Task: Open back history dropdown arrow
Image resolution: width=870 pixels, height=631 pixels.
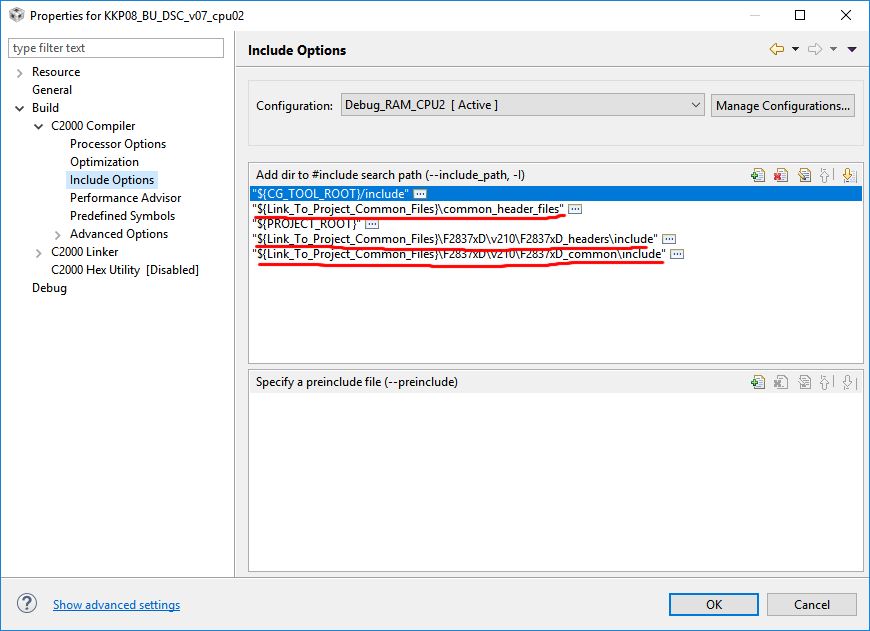Action: (x=795, y=49)
